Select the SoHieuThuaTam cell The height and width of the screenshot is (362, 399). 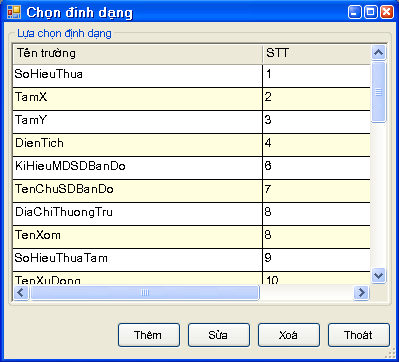[138, 260]
